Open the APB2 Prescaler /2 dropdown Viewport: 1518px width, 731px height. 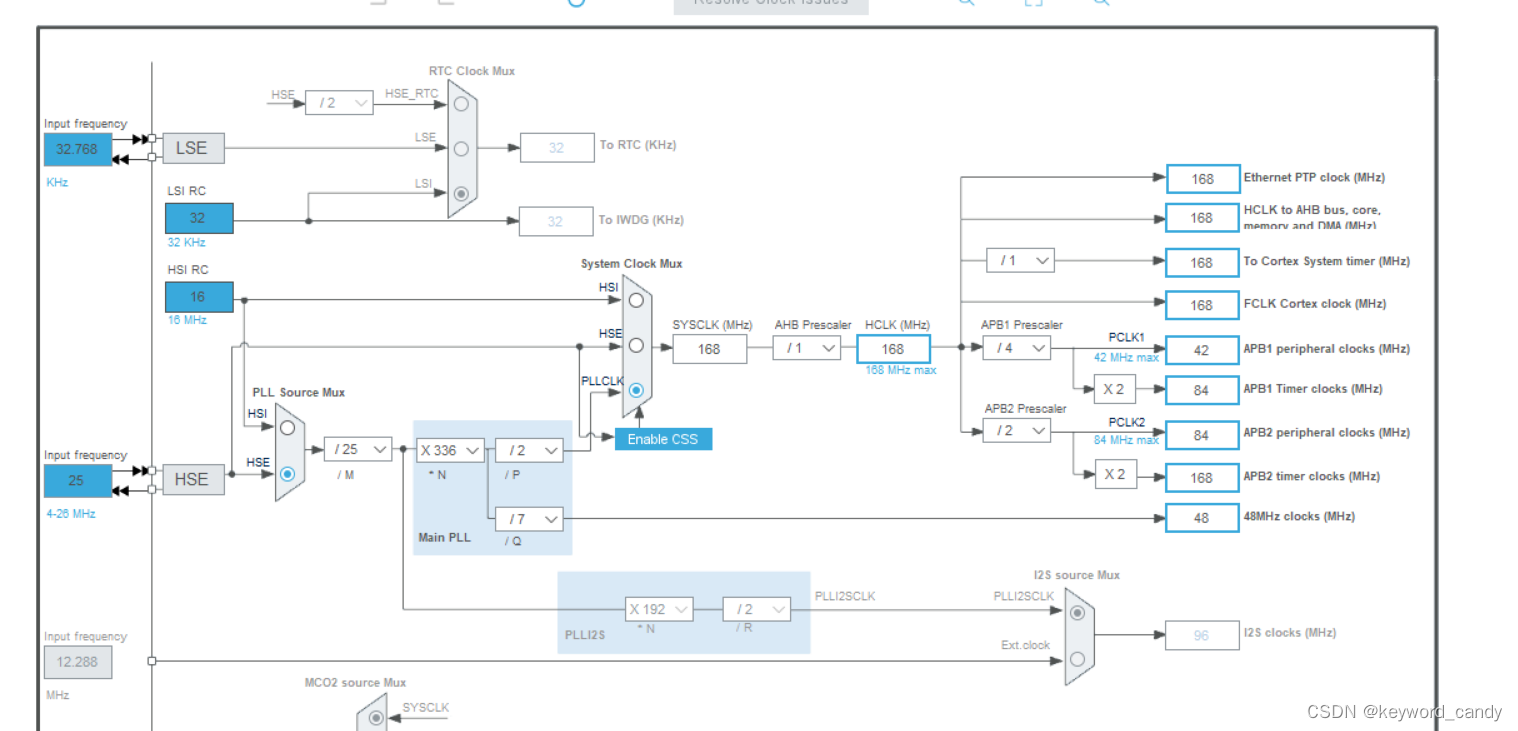click(1017, 430)
